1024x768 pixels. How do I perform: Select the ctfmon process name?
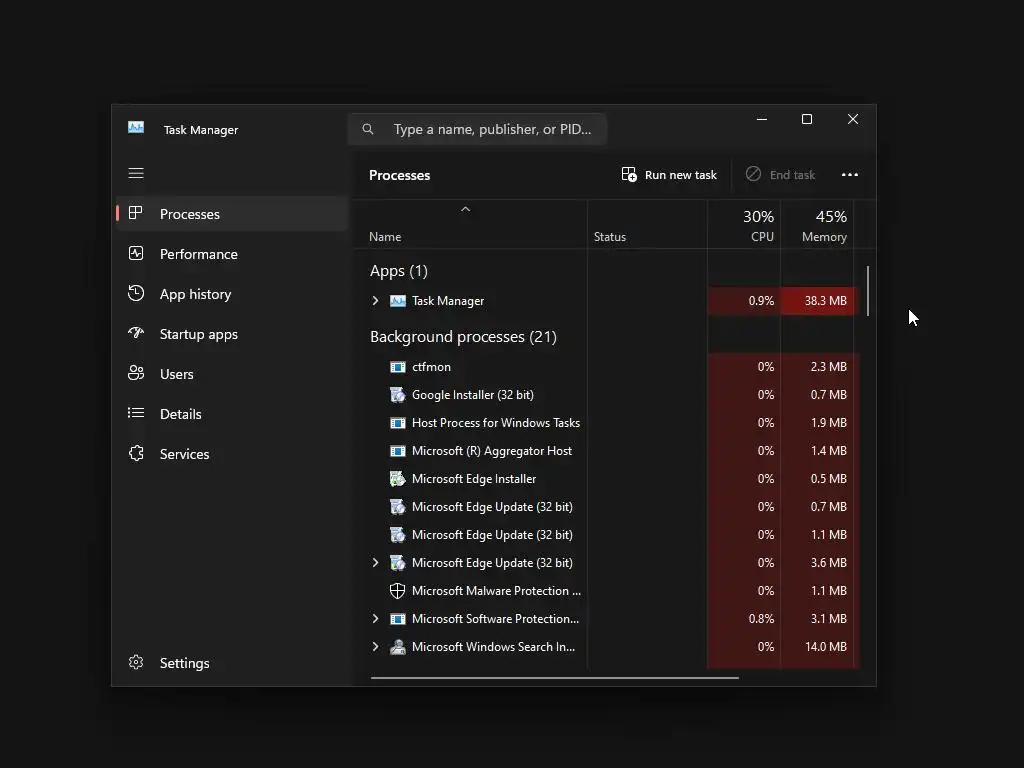(431, 367)
